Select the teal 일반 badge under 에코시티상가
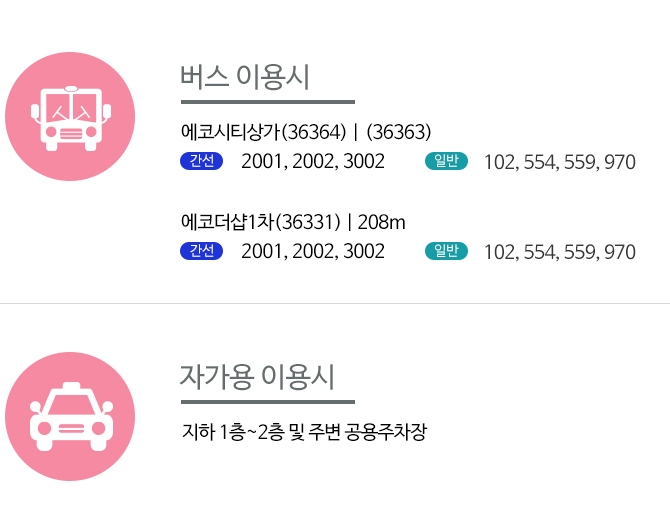The height and width of the screenshot is (530, 670). pos(446,161)
